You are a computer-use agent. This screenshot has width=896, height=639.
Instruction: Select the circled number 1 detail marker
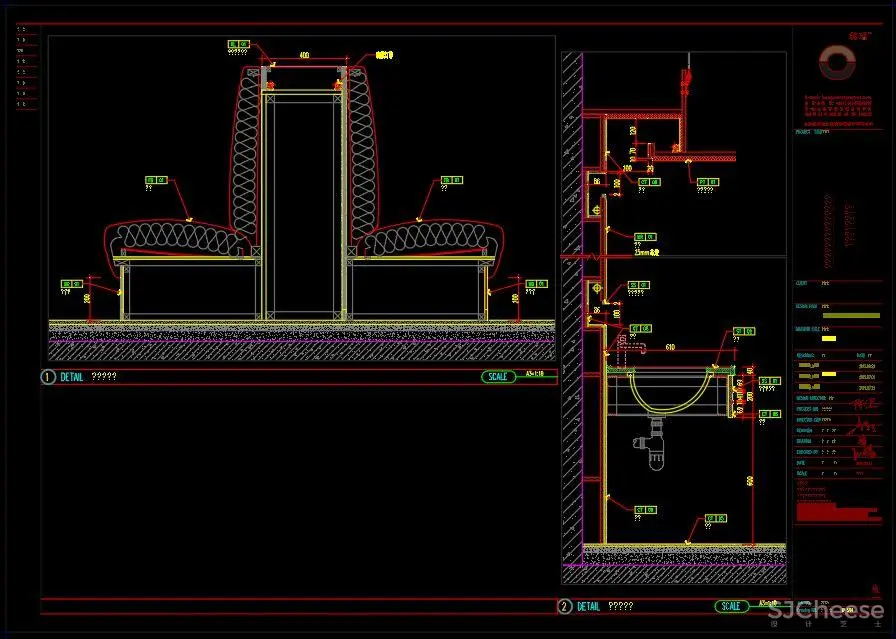click(47, 377)
